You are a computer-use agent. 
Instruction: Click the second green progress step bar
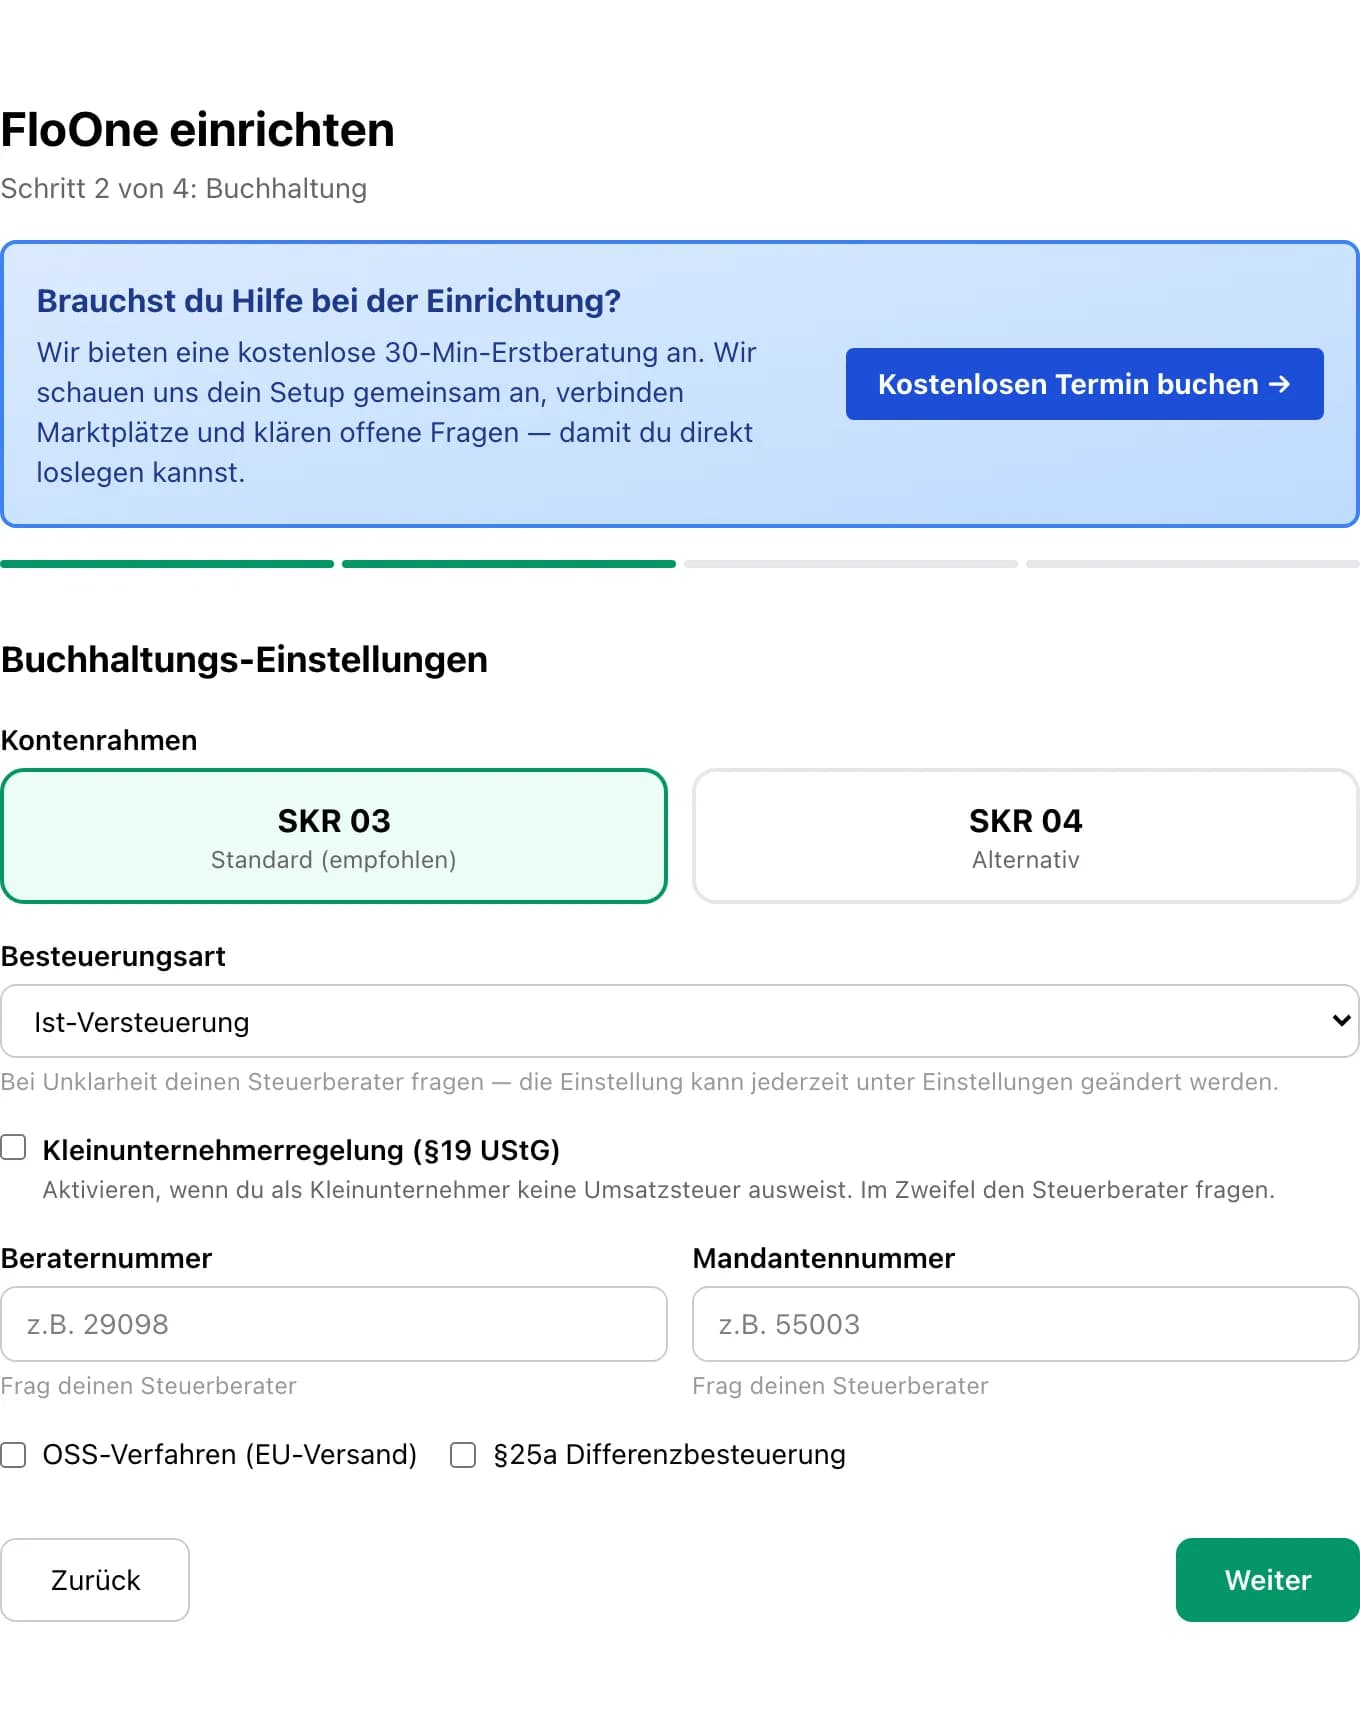click(509, 564)
